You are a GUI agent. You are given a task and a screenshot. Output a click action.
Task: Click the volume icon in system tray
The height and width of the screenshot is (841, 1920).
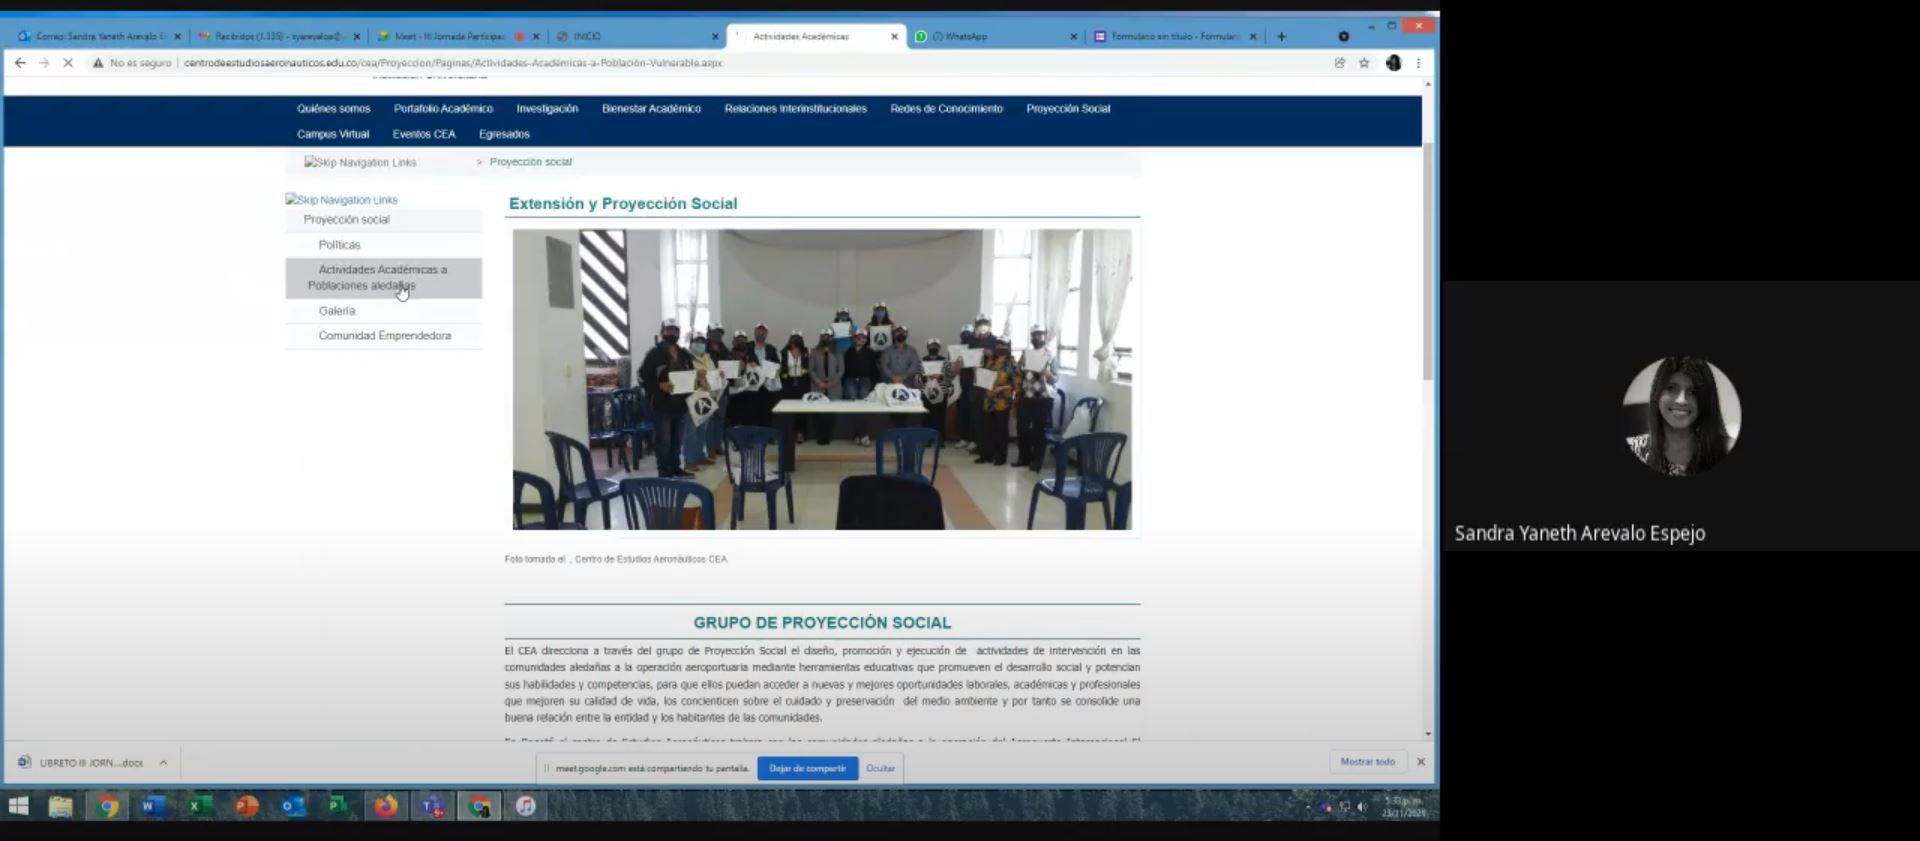(1362, 807)
